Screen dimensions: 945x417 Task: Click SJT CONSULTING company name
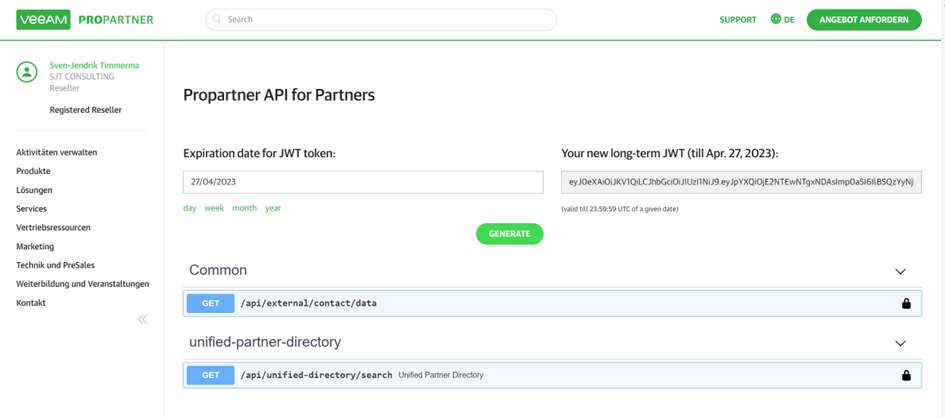pyautogui.click(x=82, y=77)
